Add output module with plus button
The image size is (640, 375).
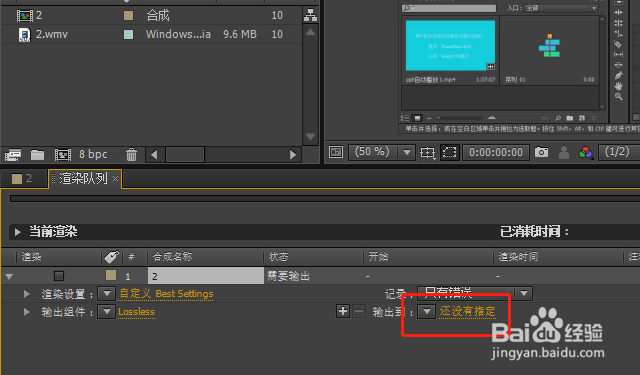[x=343, y=311]
